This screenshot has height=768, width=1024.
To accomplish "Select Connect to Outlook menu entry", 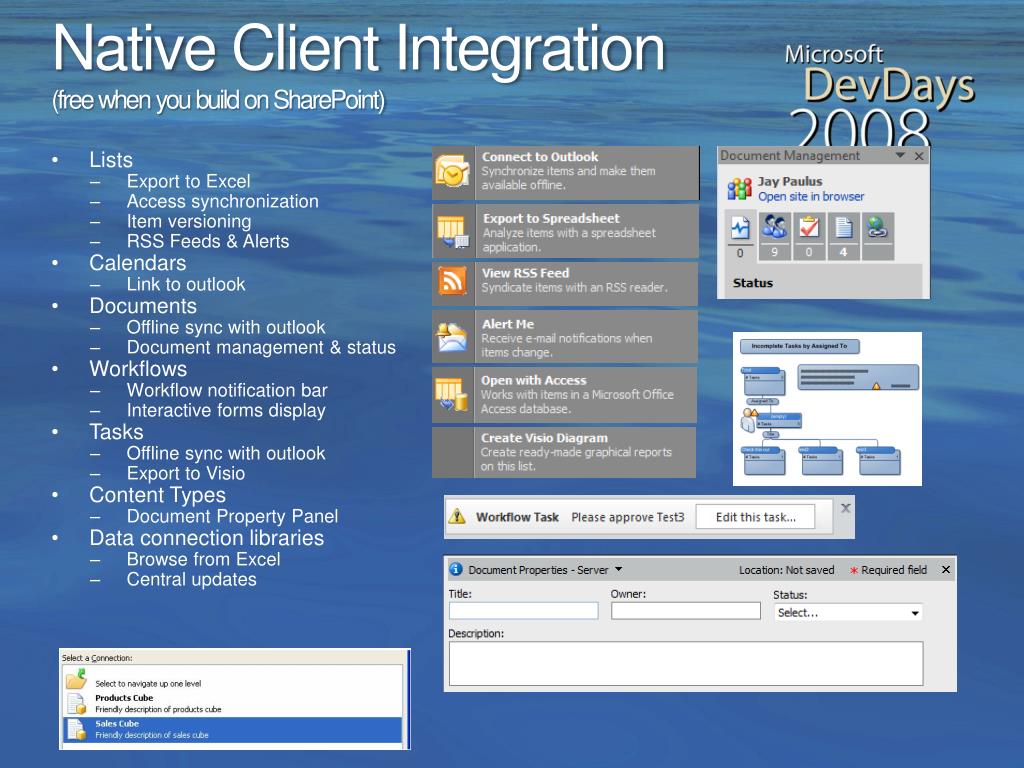I will [566, 172].
